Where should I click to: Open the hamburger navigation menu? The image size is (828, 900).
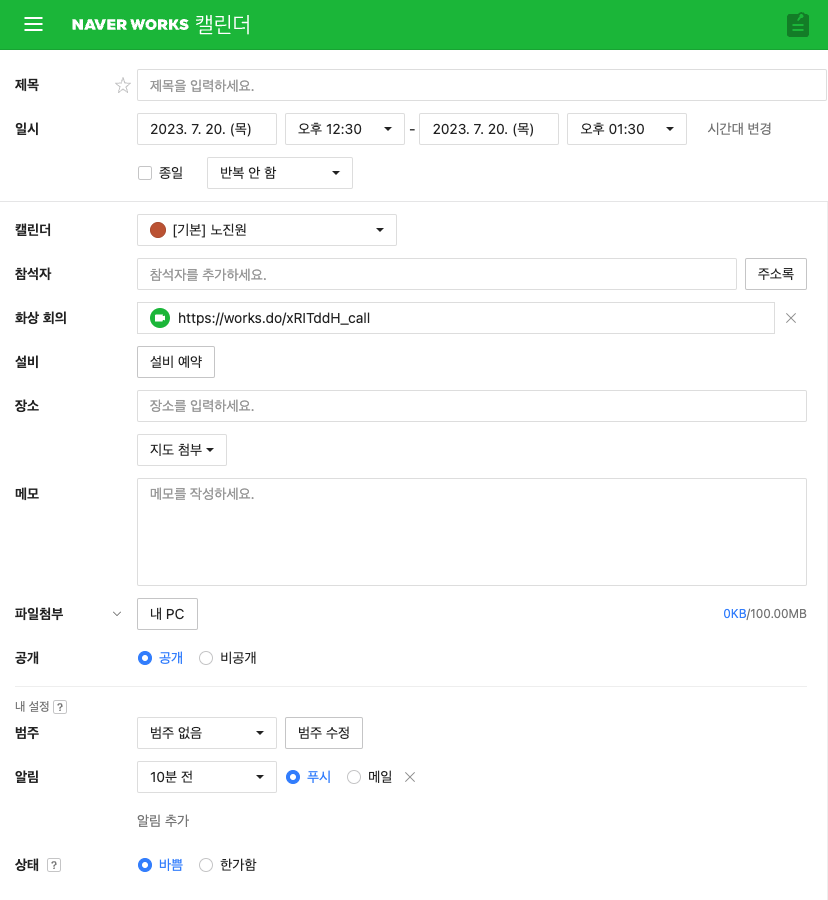coord(33,25)
